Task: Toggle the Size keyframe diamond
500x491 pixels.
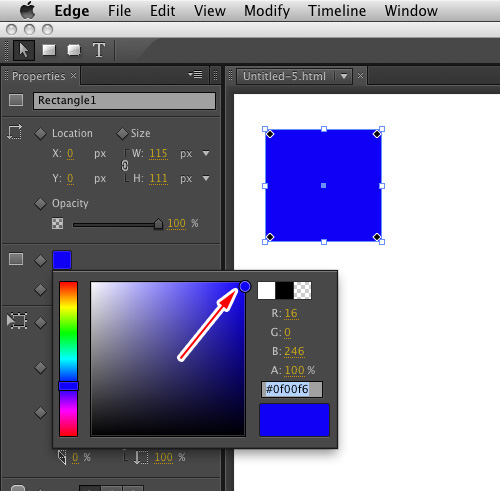Action: (x=122, y=134)
